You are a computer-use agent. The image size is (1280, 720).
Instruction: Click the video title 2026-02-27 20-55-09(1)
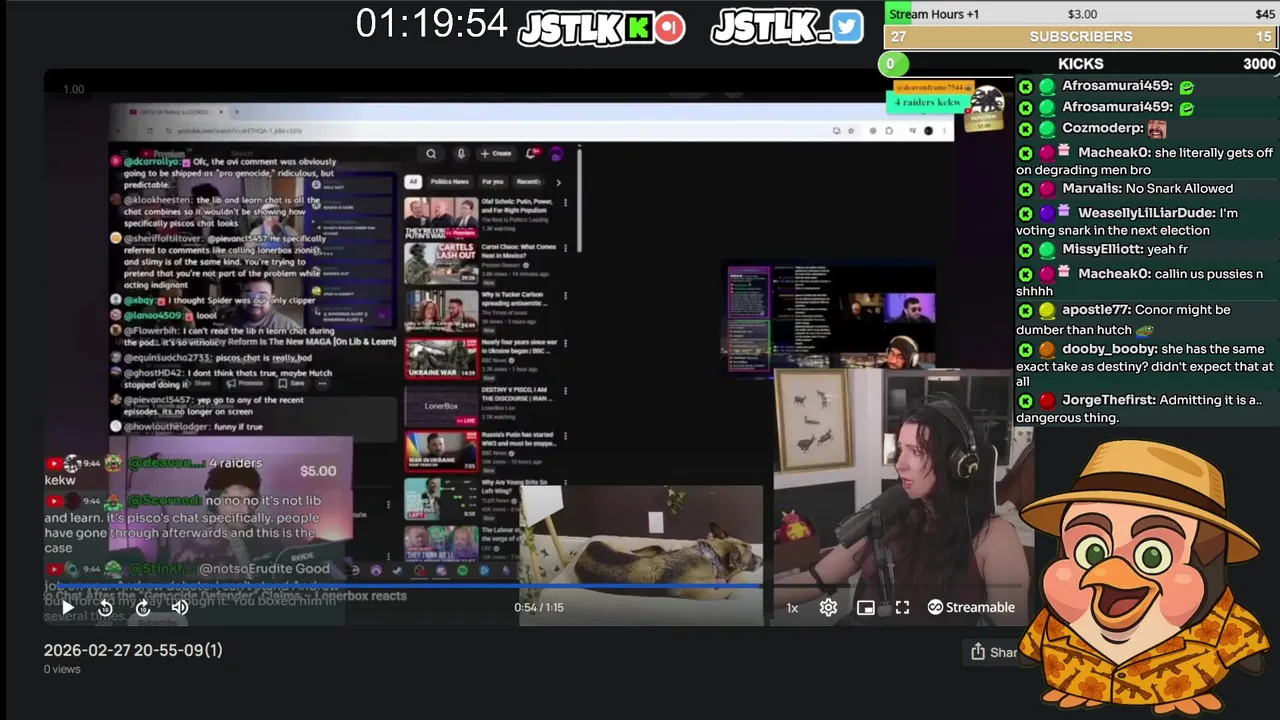133,650
